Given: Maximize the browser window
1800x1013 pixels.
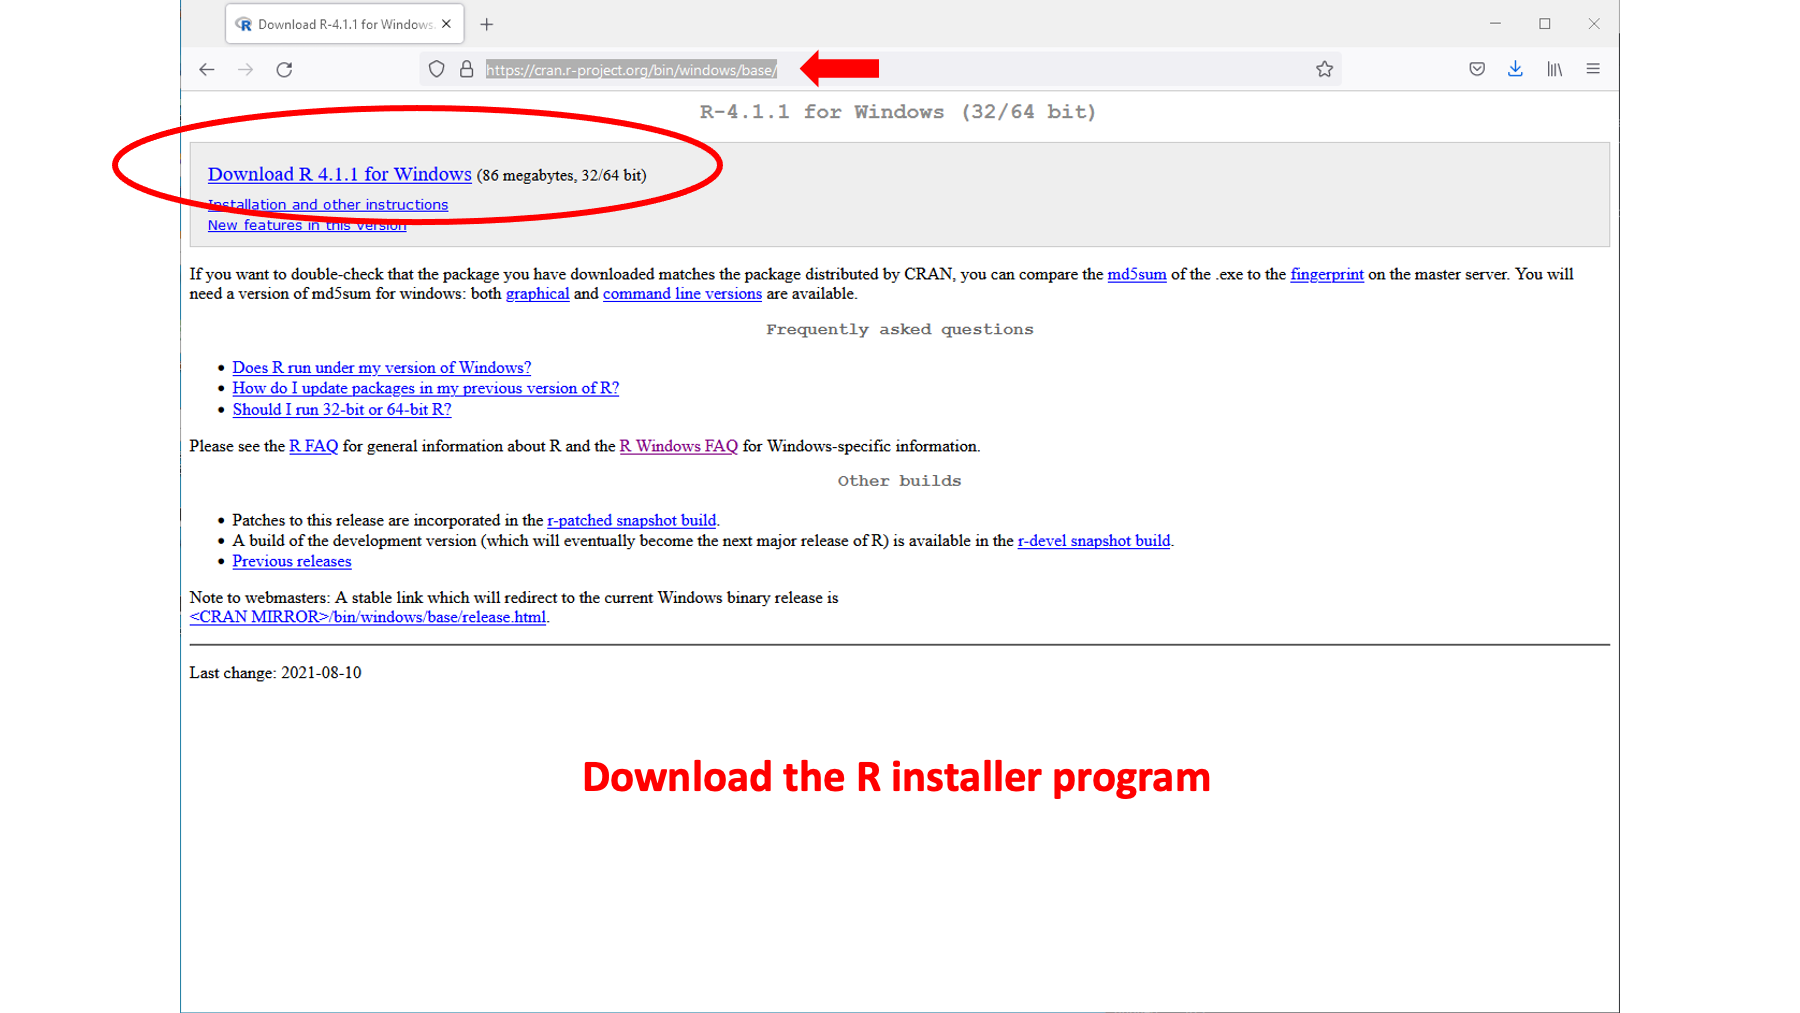Looking at the screenshot, I should (x=1545, y=24).
